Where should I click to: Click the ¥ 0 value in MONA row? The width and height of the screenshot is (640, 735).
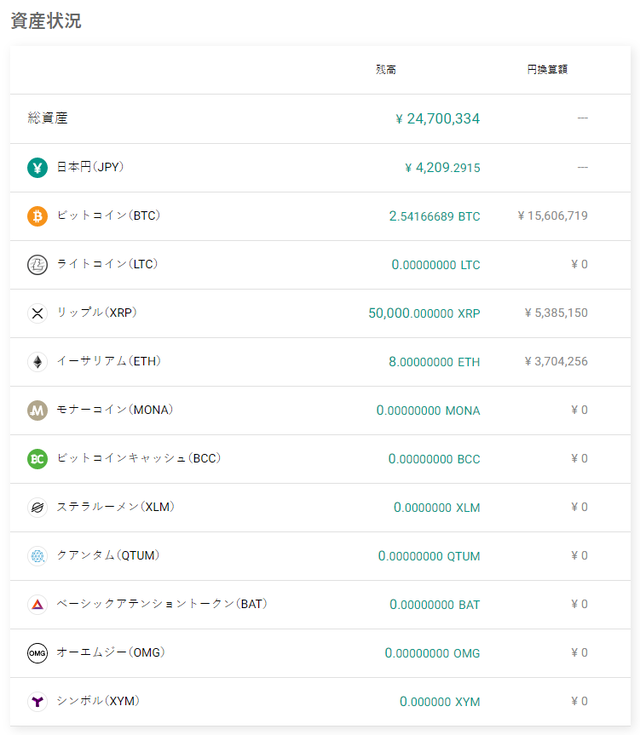click(x=580, y=410)
